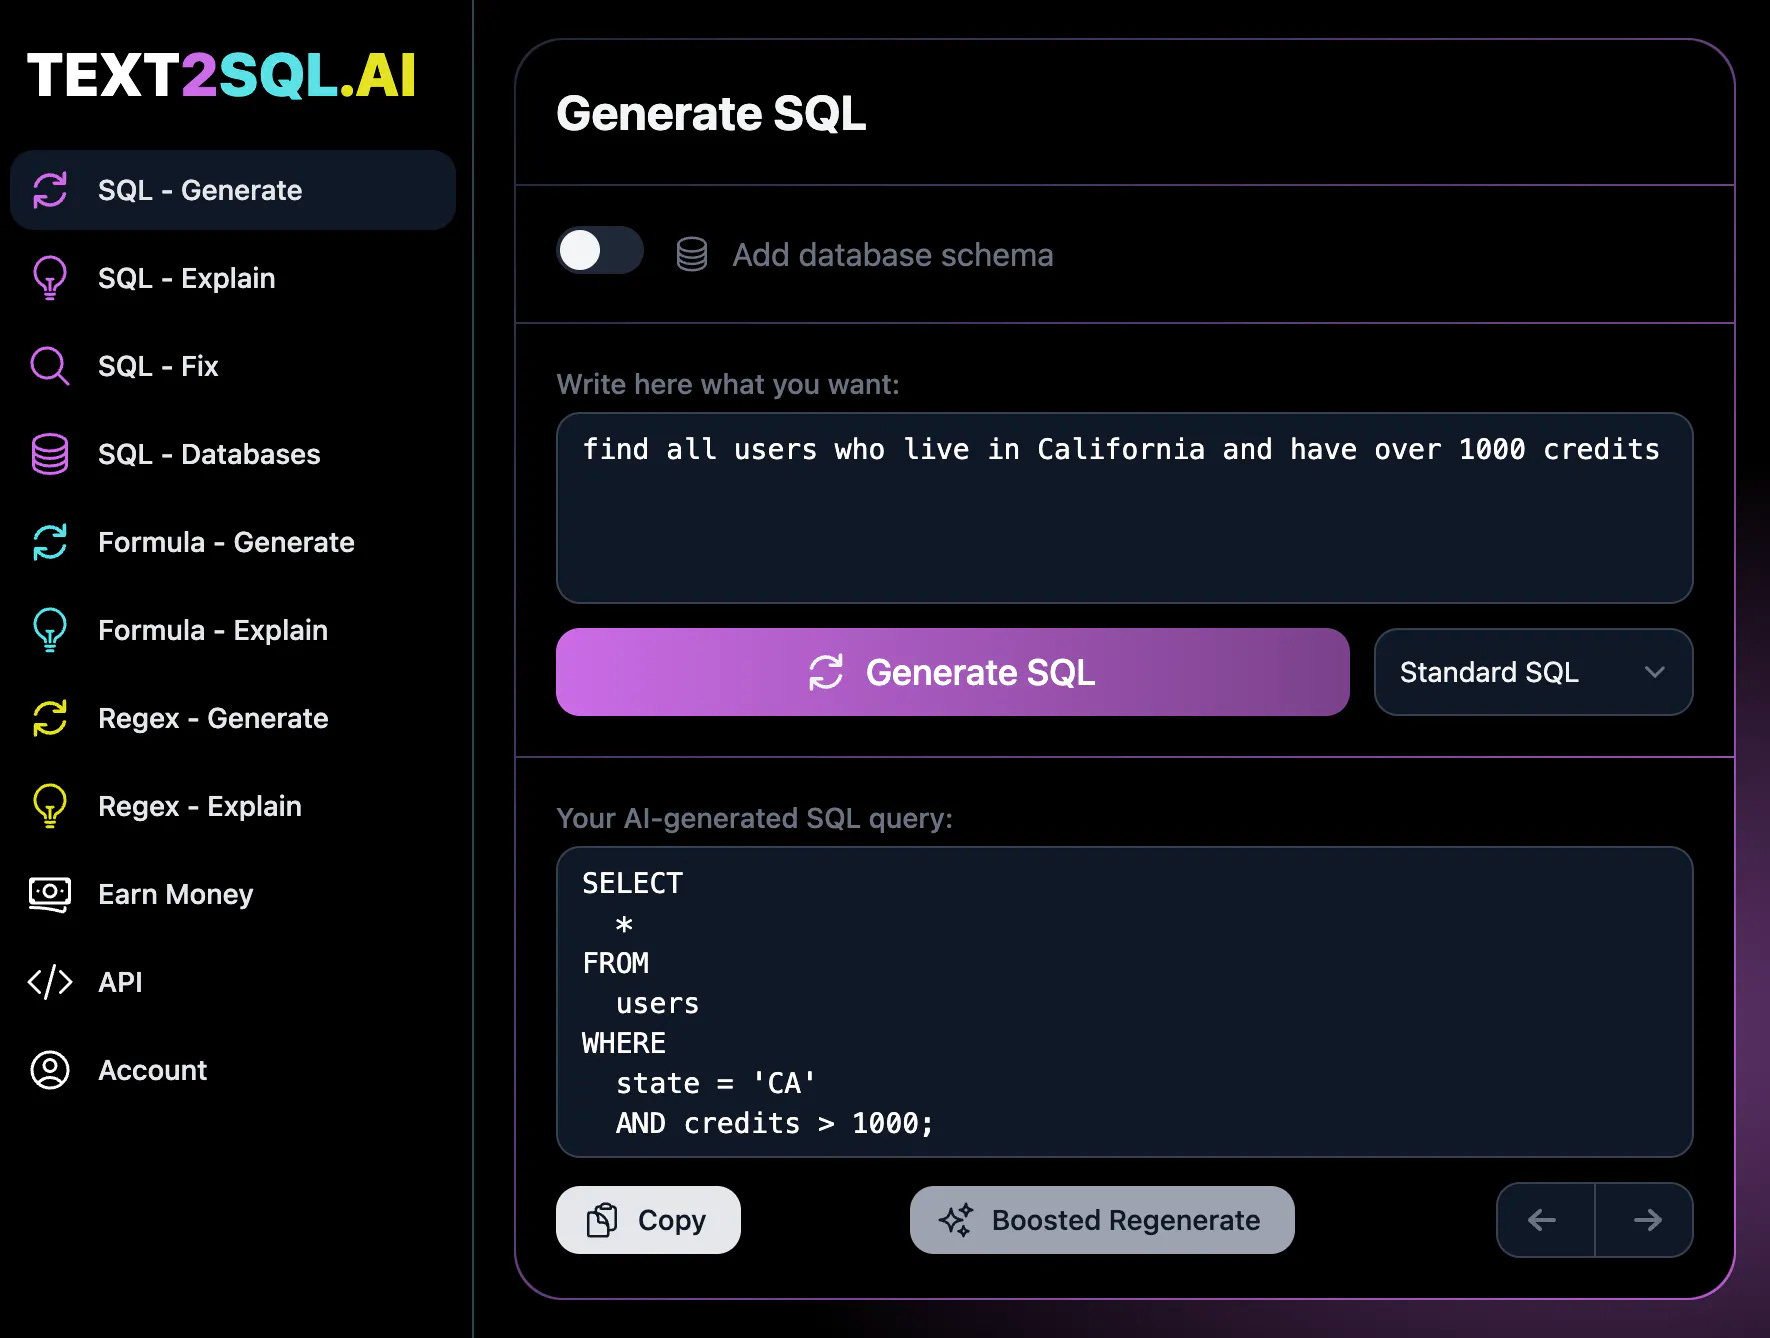Click the SQL - Fix magnifier icon
1770x1338 pixels.
pos(50,366)
